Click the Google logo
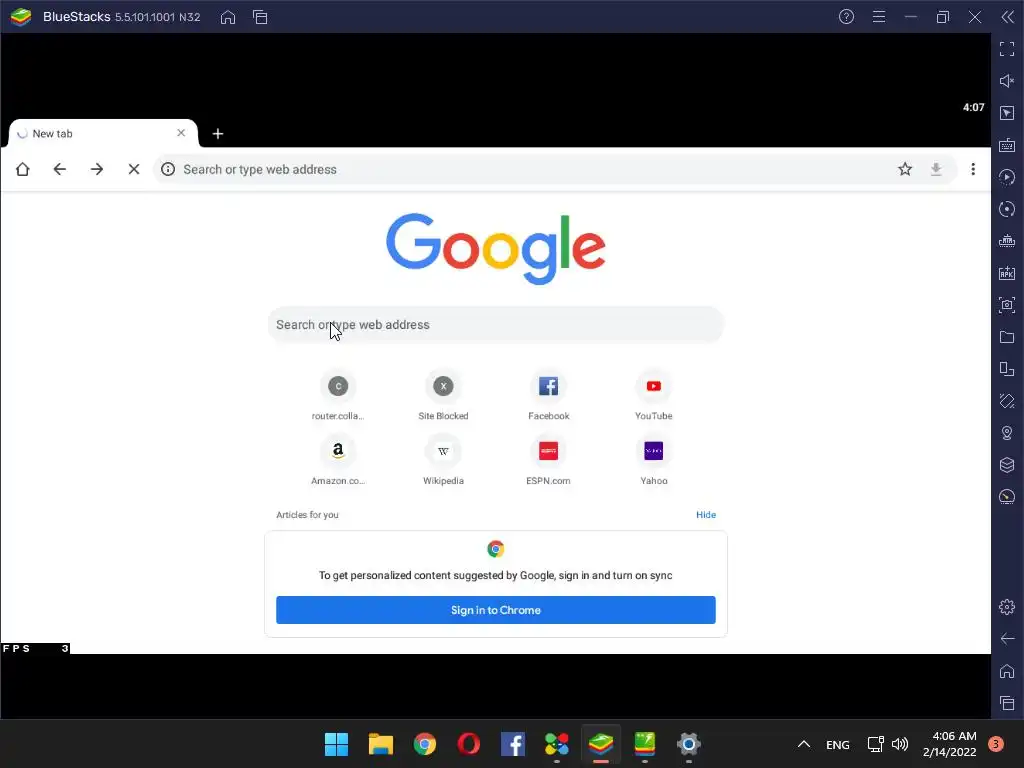The width and height of the screenshot is (1024, 768). click(496, 248)
